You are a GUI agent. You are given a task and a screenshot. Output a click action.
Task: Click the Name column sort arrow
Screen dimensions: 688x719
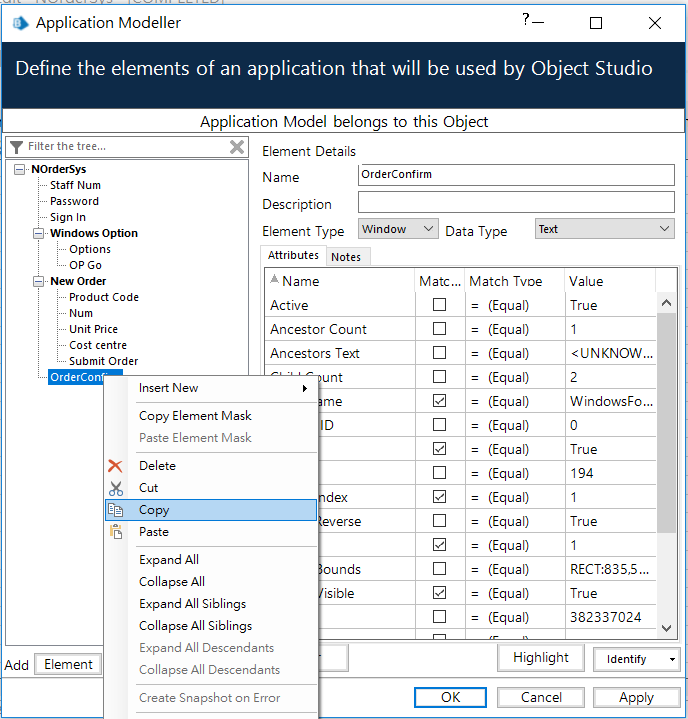274,279
